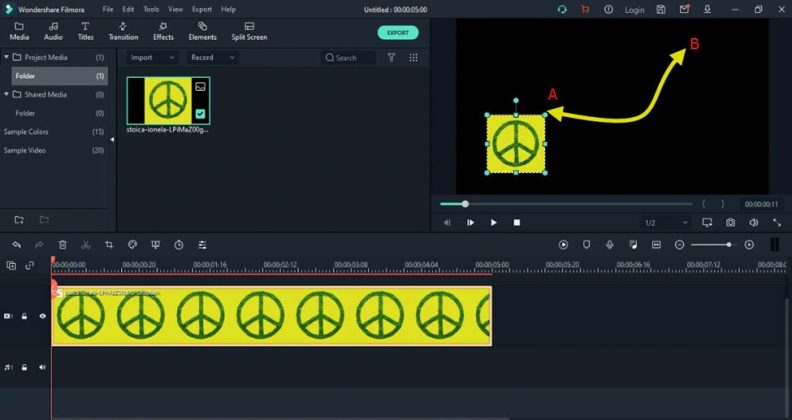Select the peace sign media thumbnail
This screenshot has width=792, height=420.
(168, 100)
